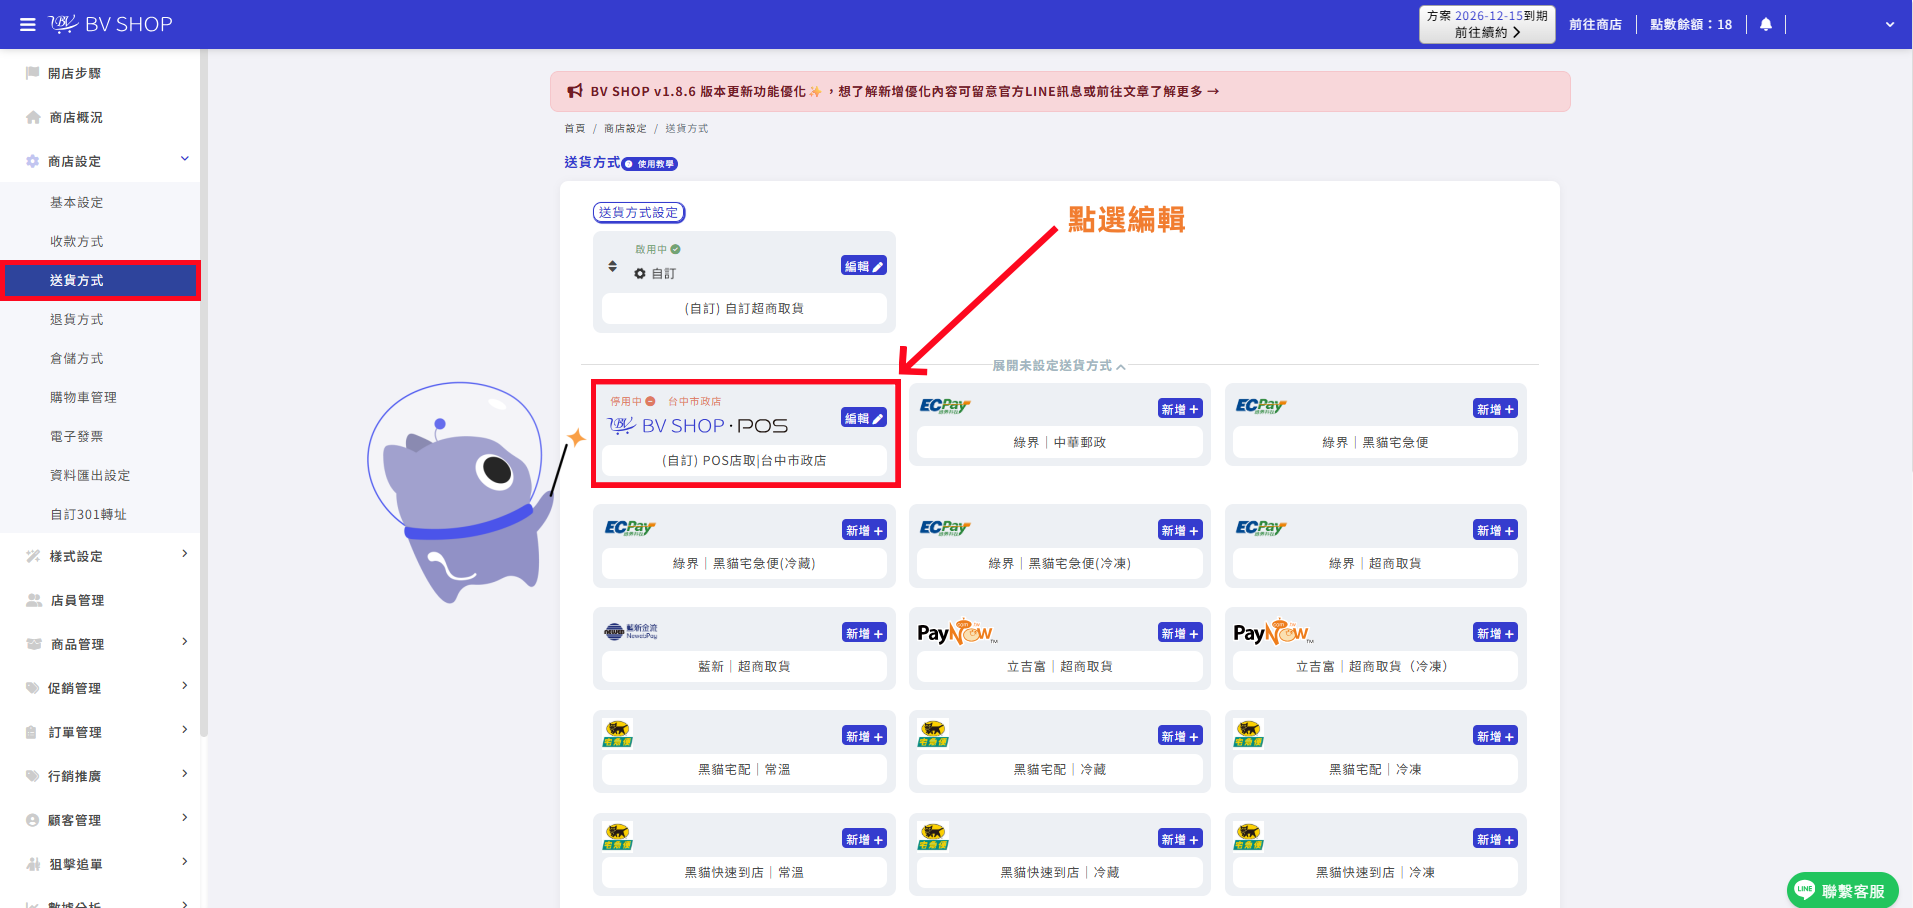Open the account dropdown arrow at top right
1913x908 pixels.
(x=1890, y=25)
